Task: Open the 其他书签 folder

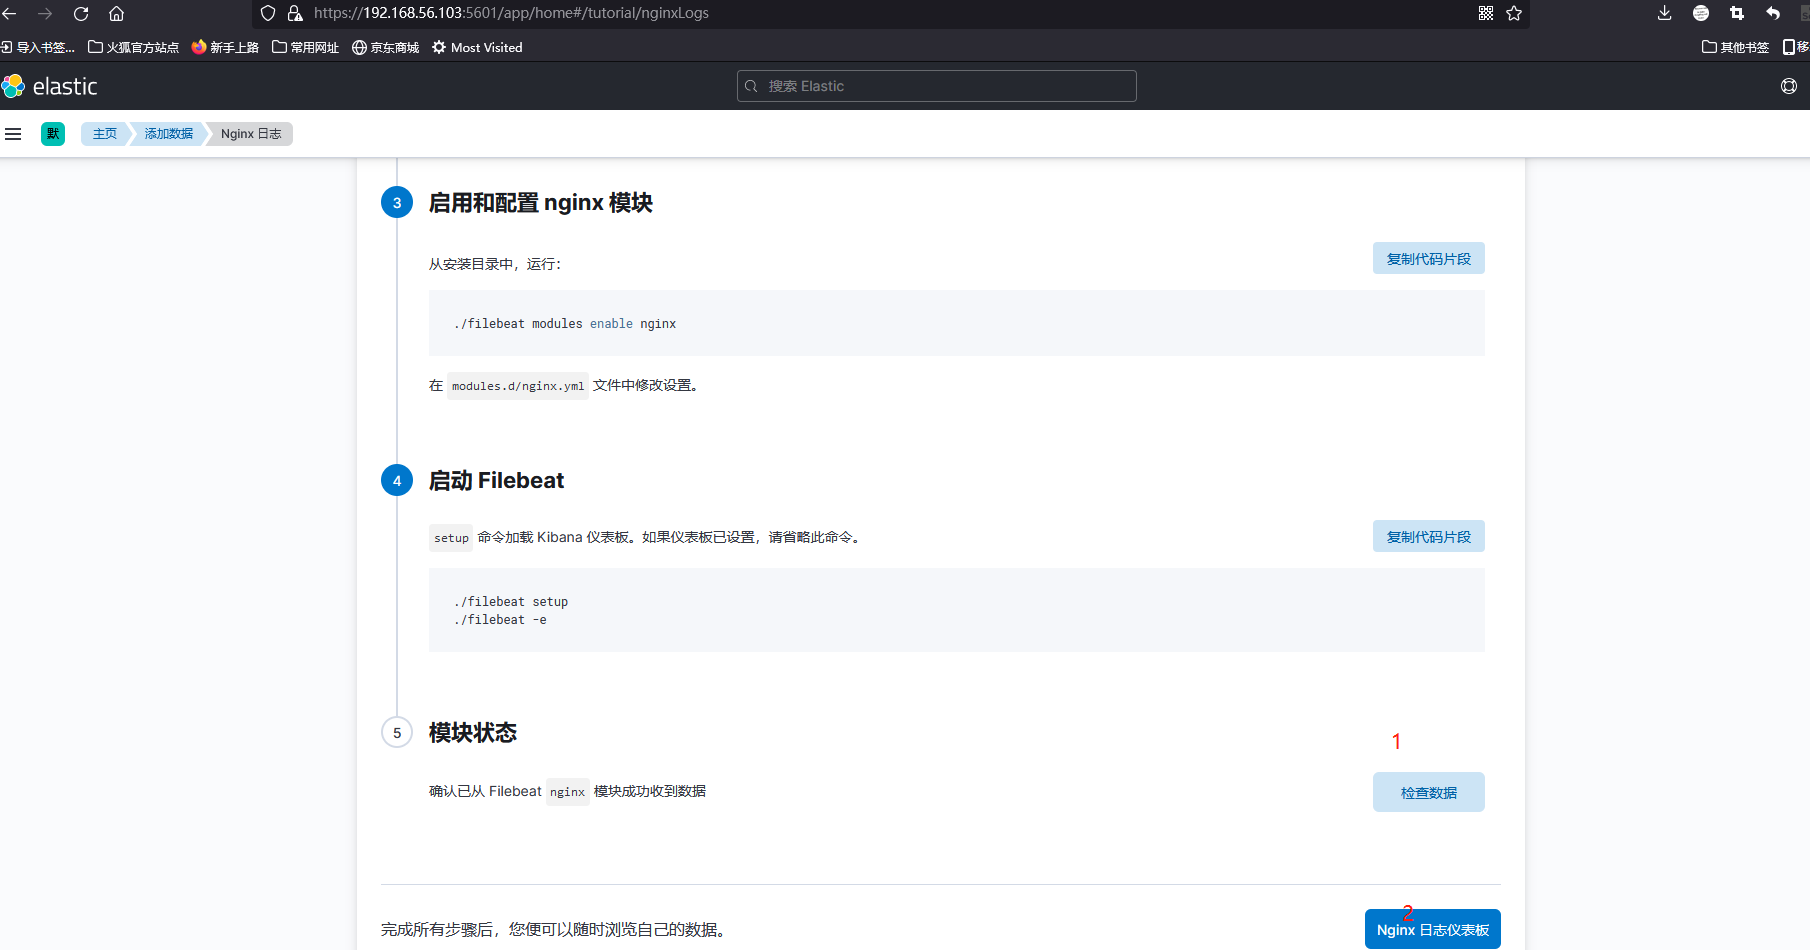Action: [1735, 47]
